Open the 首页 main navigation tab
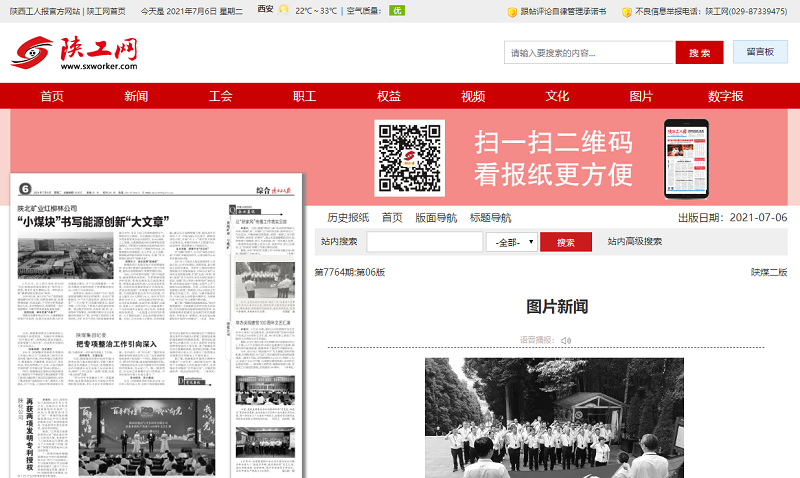Viewport: 800px width, 478px height. point(52,96)
